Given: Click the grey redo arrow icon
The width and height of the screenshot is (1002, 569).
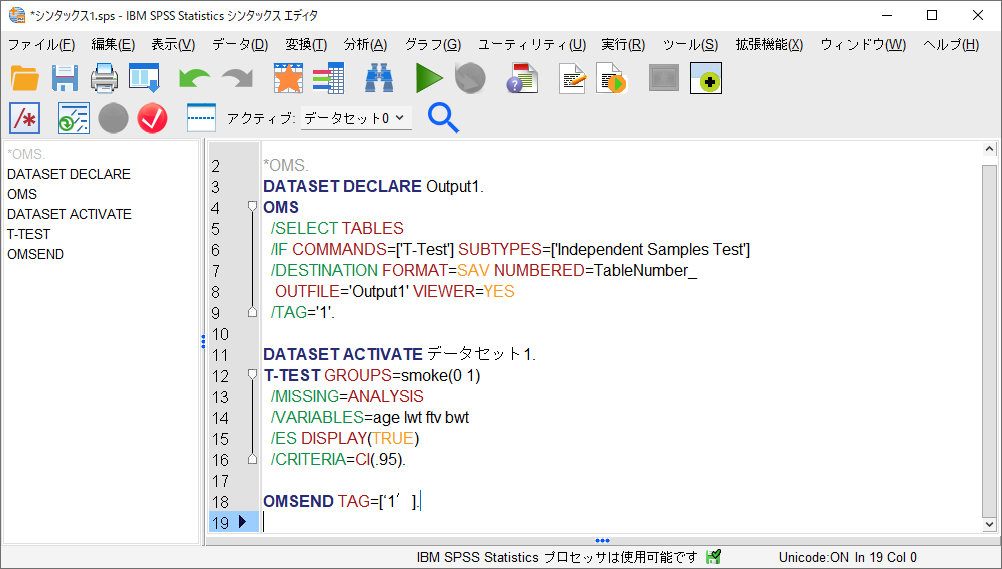Looking at the screenshot, I should [x=237, y=78].
